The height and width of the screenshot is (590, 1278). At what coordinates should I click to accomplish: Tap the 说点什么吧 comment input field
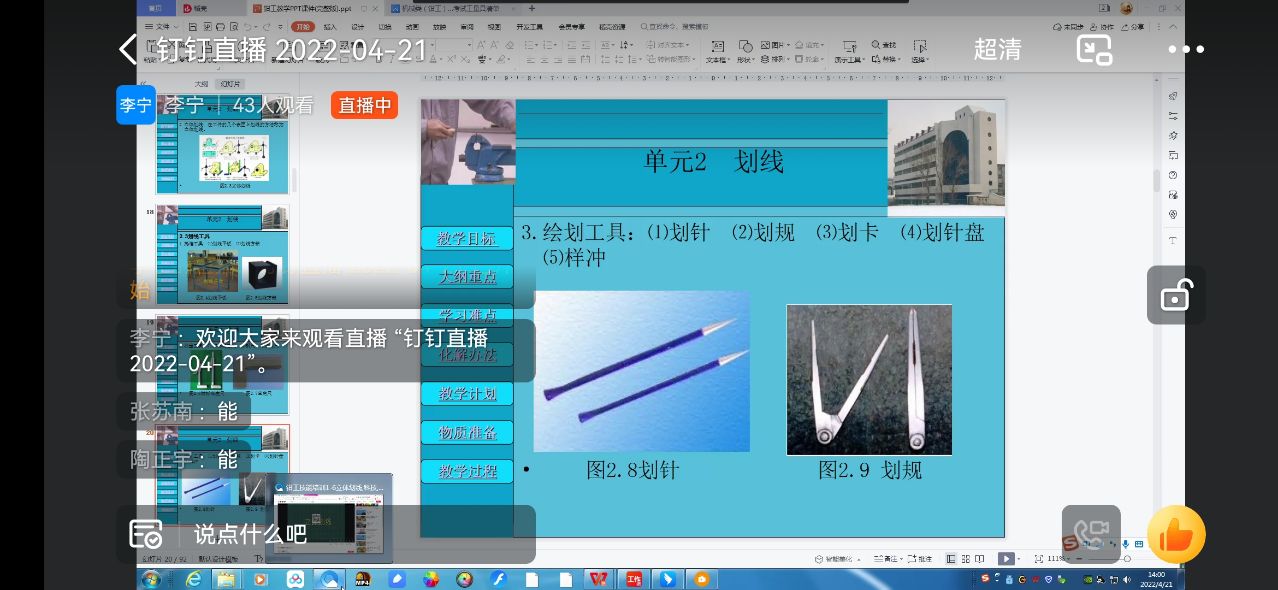250,534
